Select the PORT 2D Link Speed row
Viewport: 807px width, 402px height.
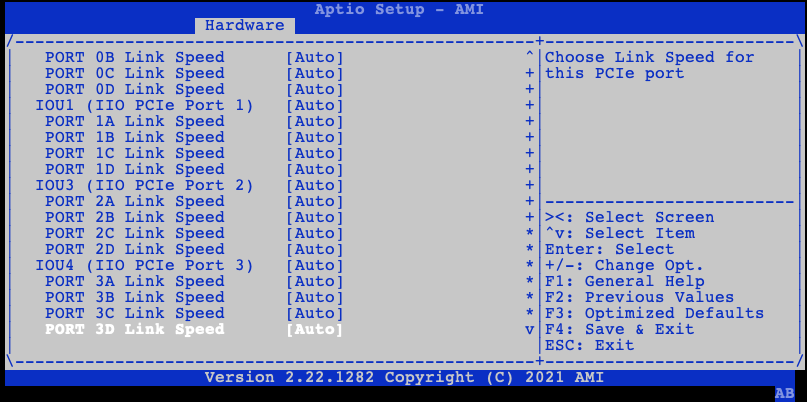(194, 249)
